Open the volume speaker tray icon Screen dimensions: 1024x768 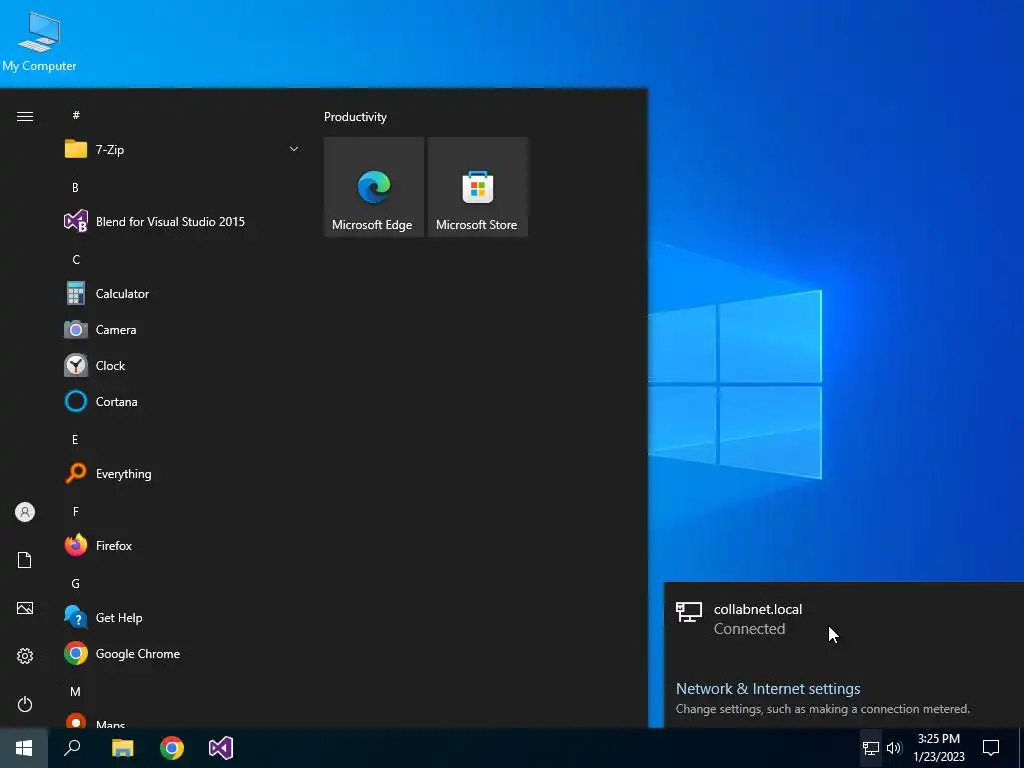tap(894, 748)
